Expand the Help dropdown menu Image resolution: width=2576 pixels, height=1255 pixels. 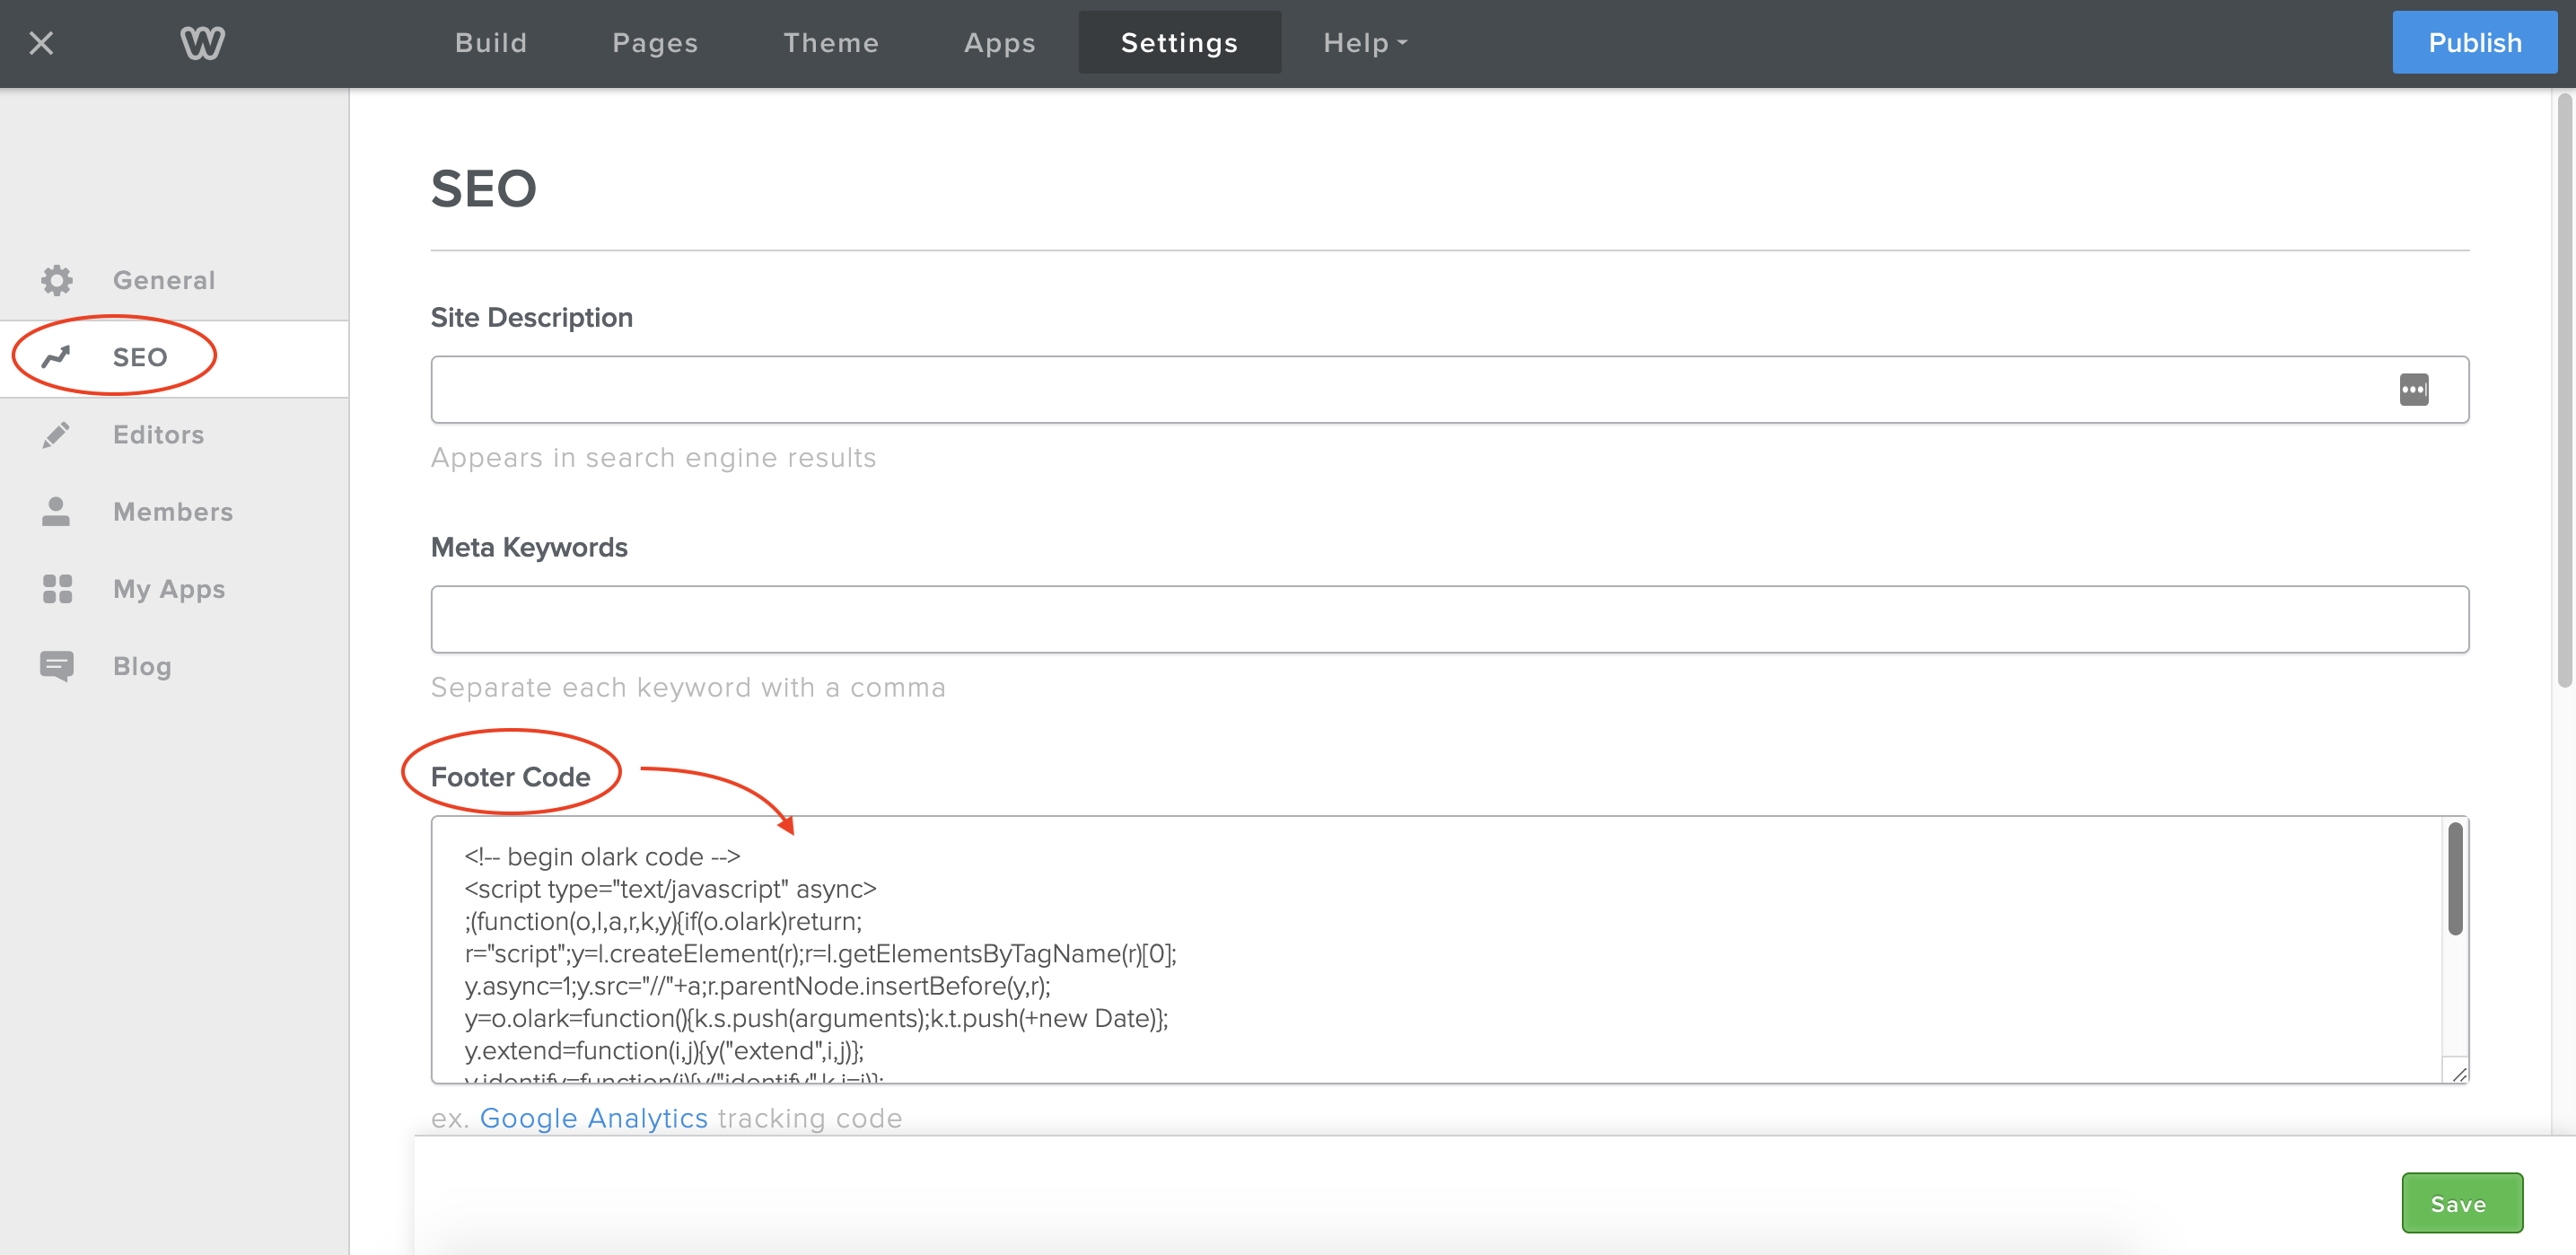click(x=1364, y=43)
